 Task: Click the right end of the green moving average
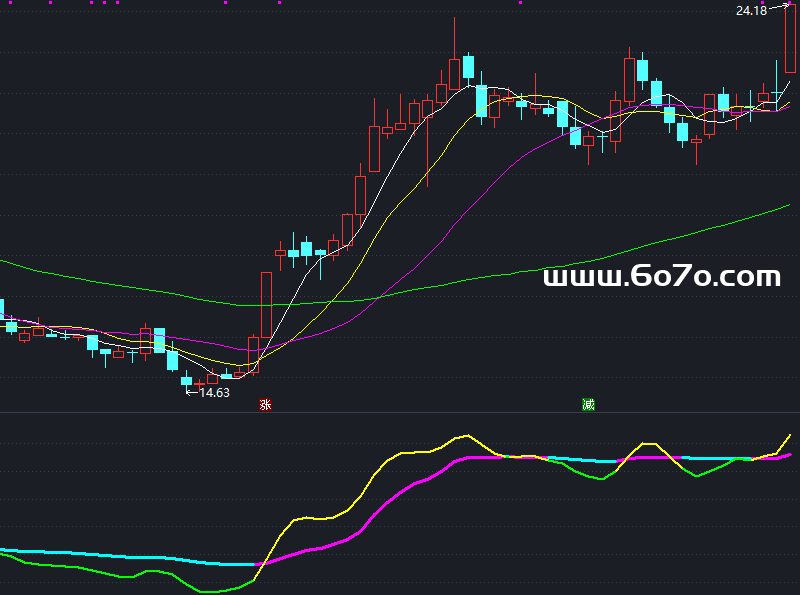pos(788,205)
